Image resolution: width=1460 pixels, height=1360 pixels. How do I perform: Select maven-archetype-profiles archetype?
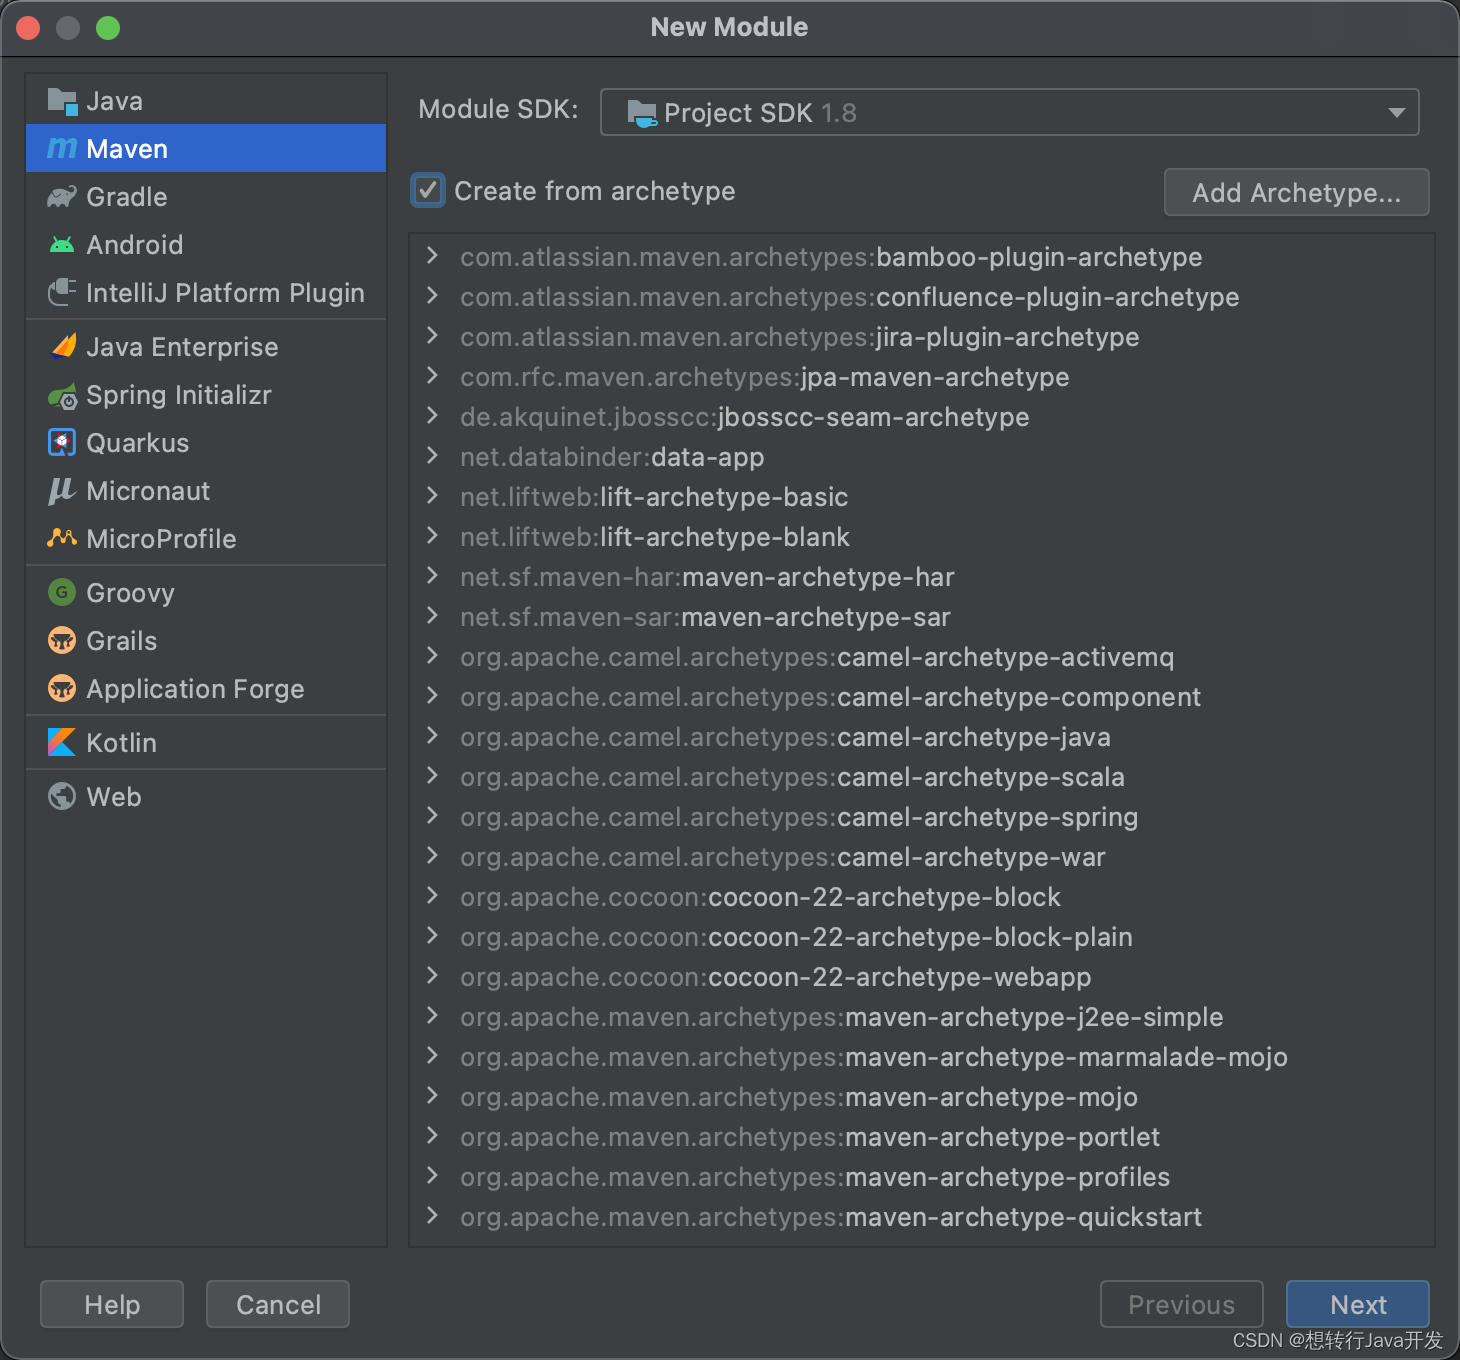pos(922,1177)
